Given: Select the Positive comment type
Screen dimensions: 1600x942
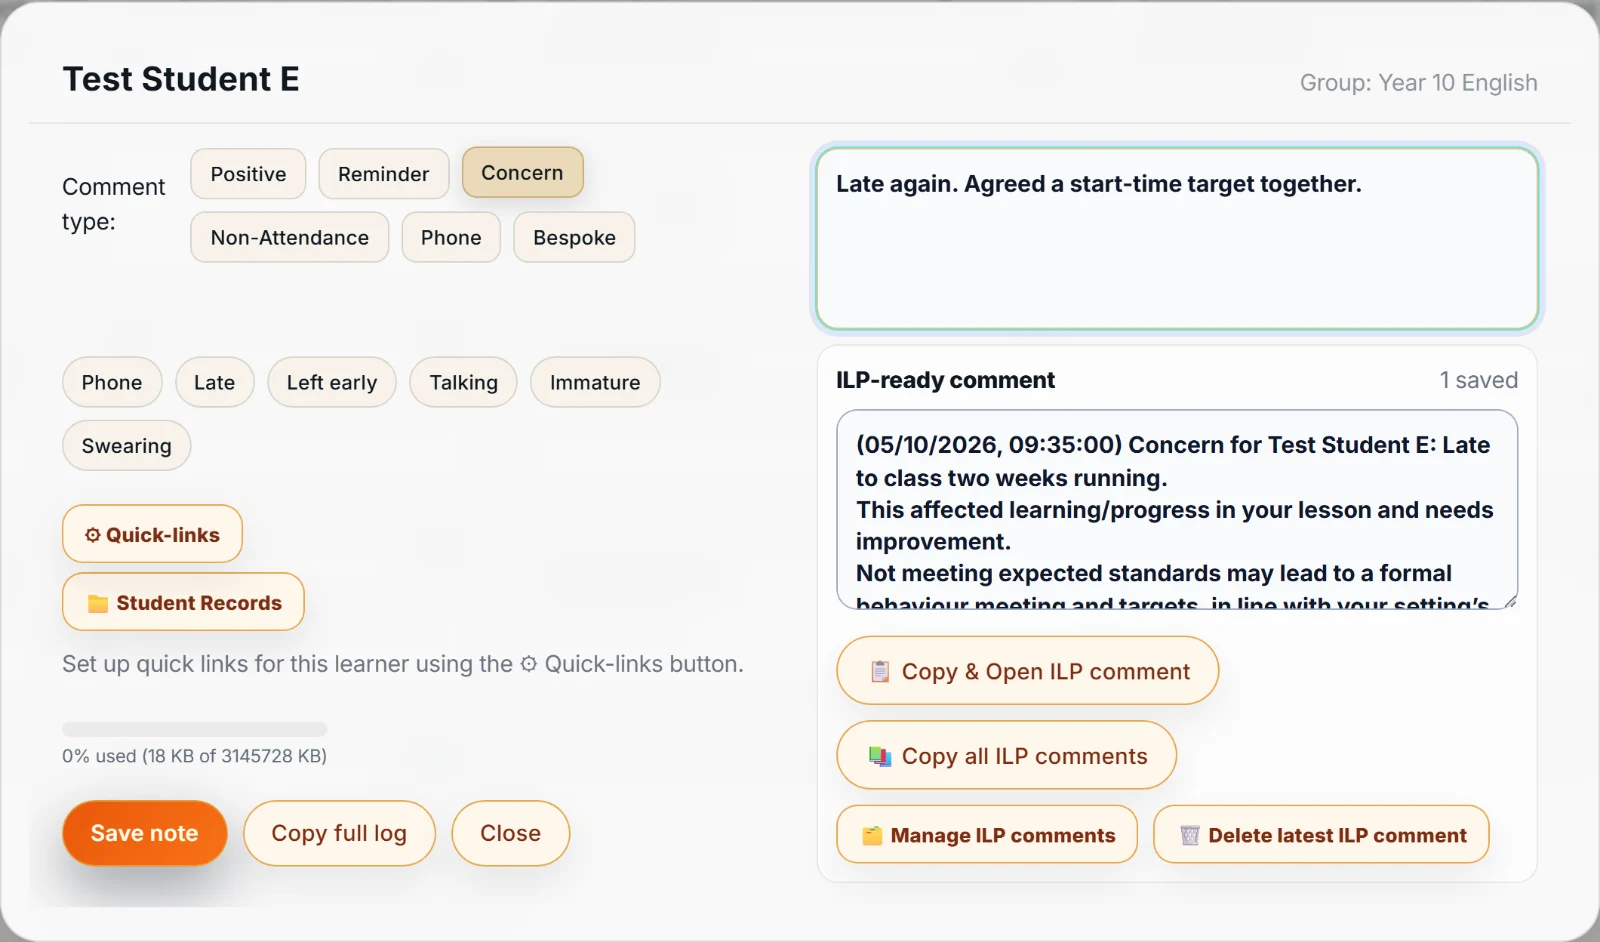Looking at the screenshot, I should [248, 174].
